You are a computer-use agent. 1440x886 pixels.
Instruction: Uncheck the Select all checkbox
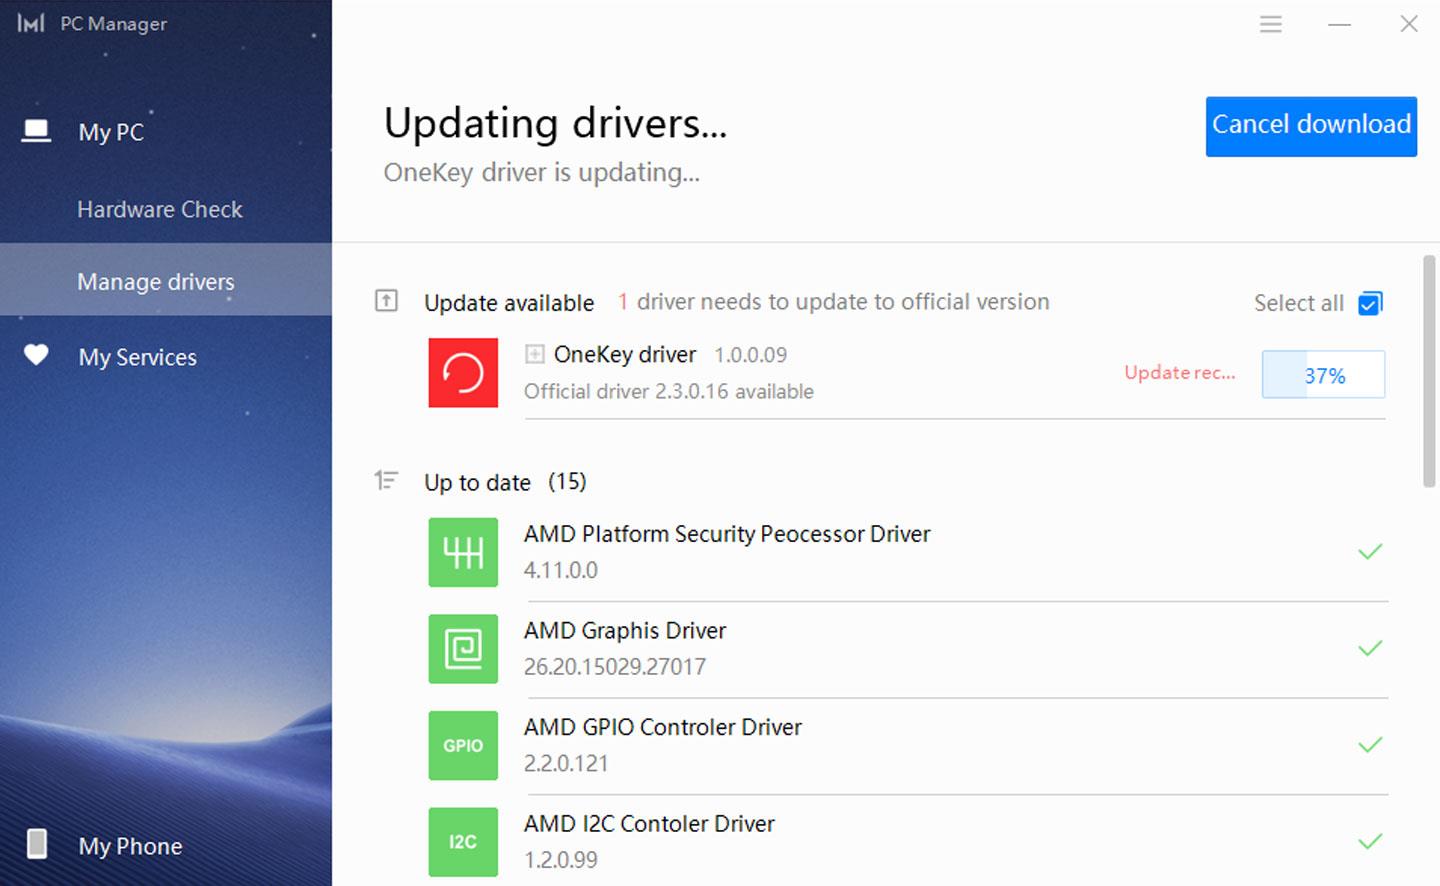coord(1370,303)
